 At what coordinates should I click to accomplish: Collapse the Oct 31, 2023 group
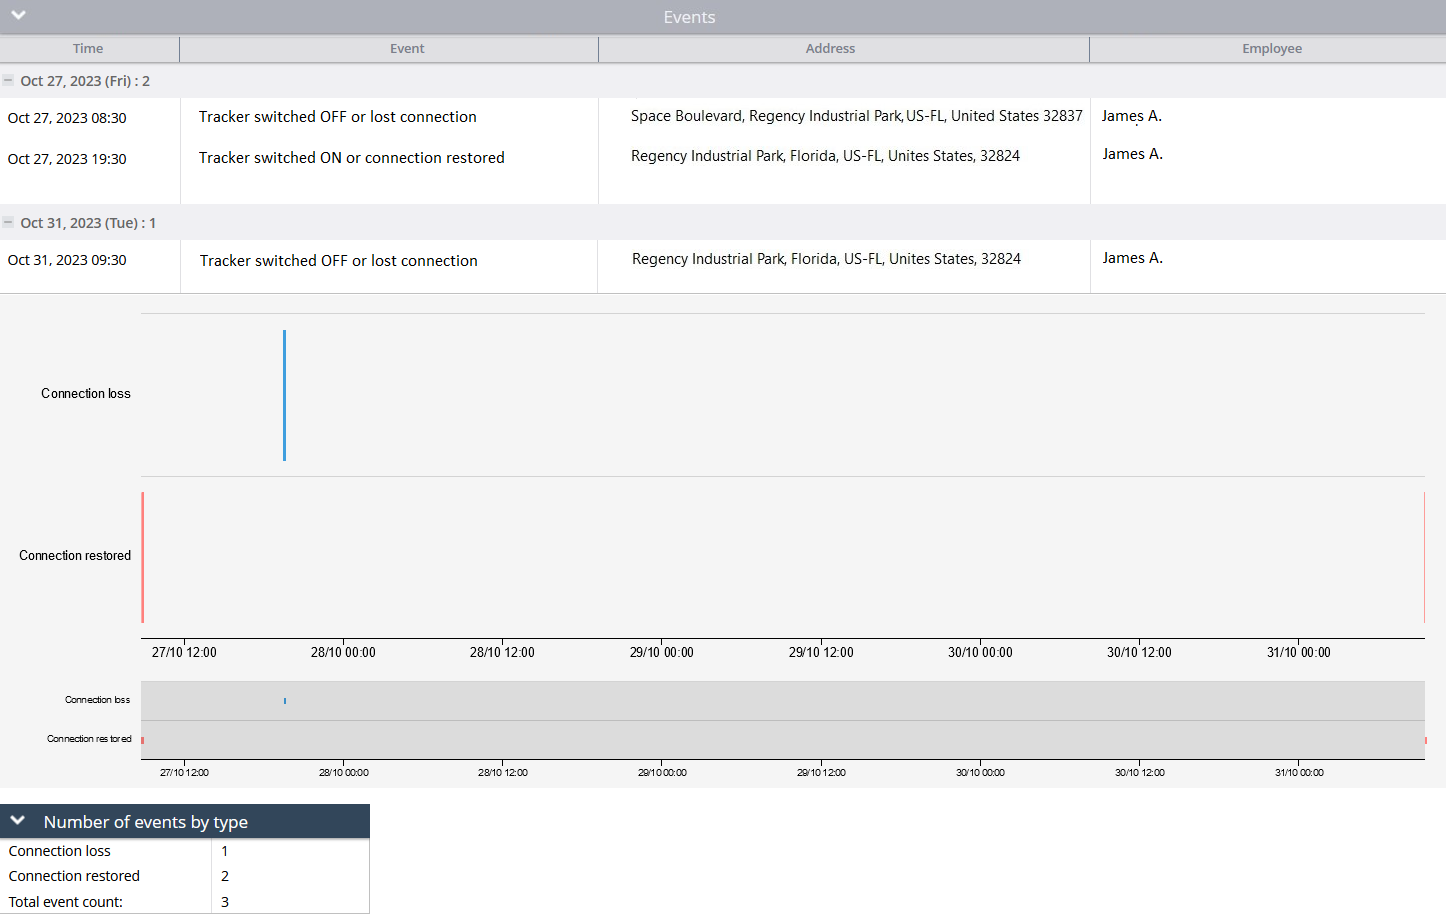pyautogui.click(x=8, y=223)
